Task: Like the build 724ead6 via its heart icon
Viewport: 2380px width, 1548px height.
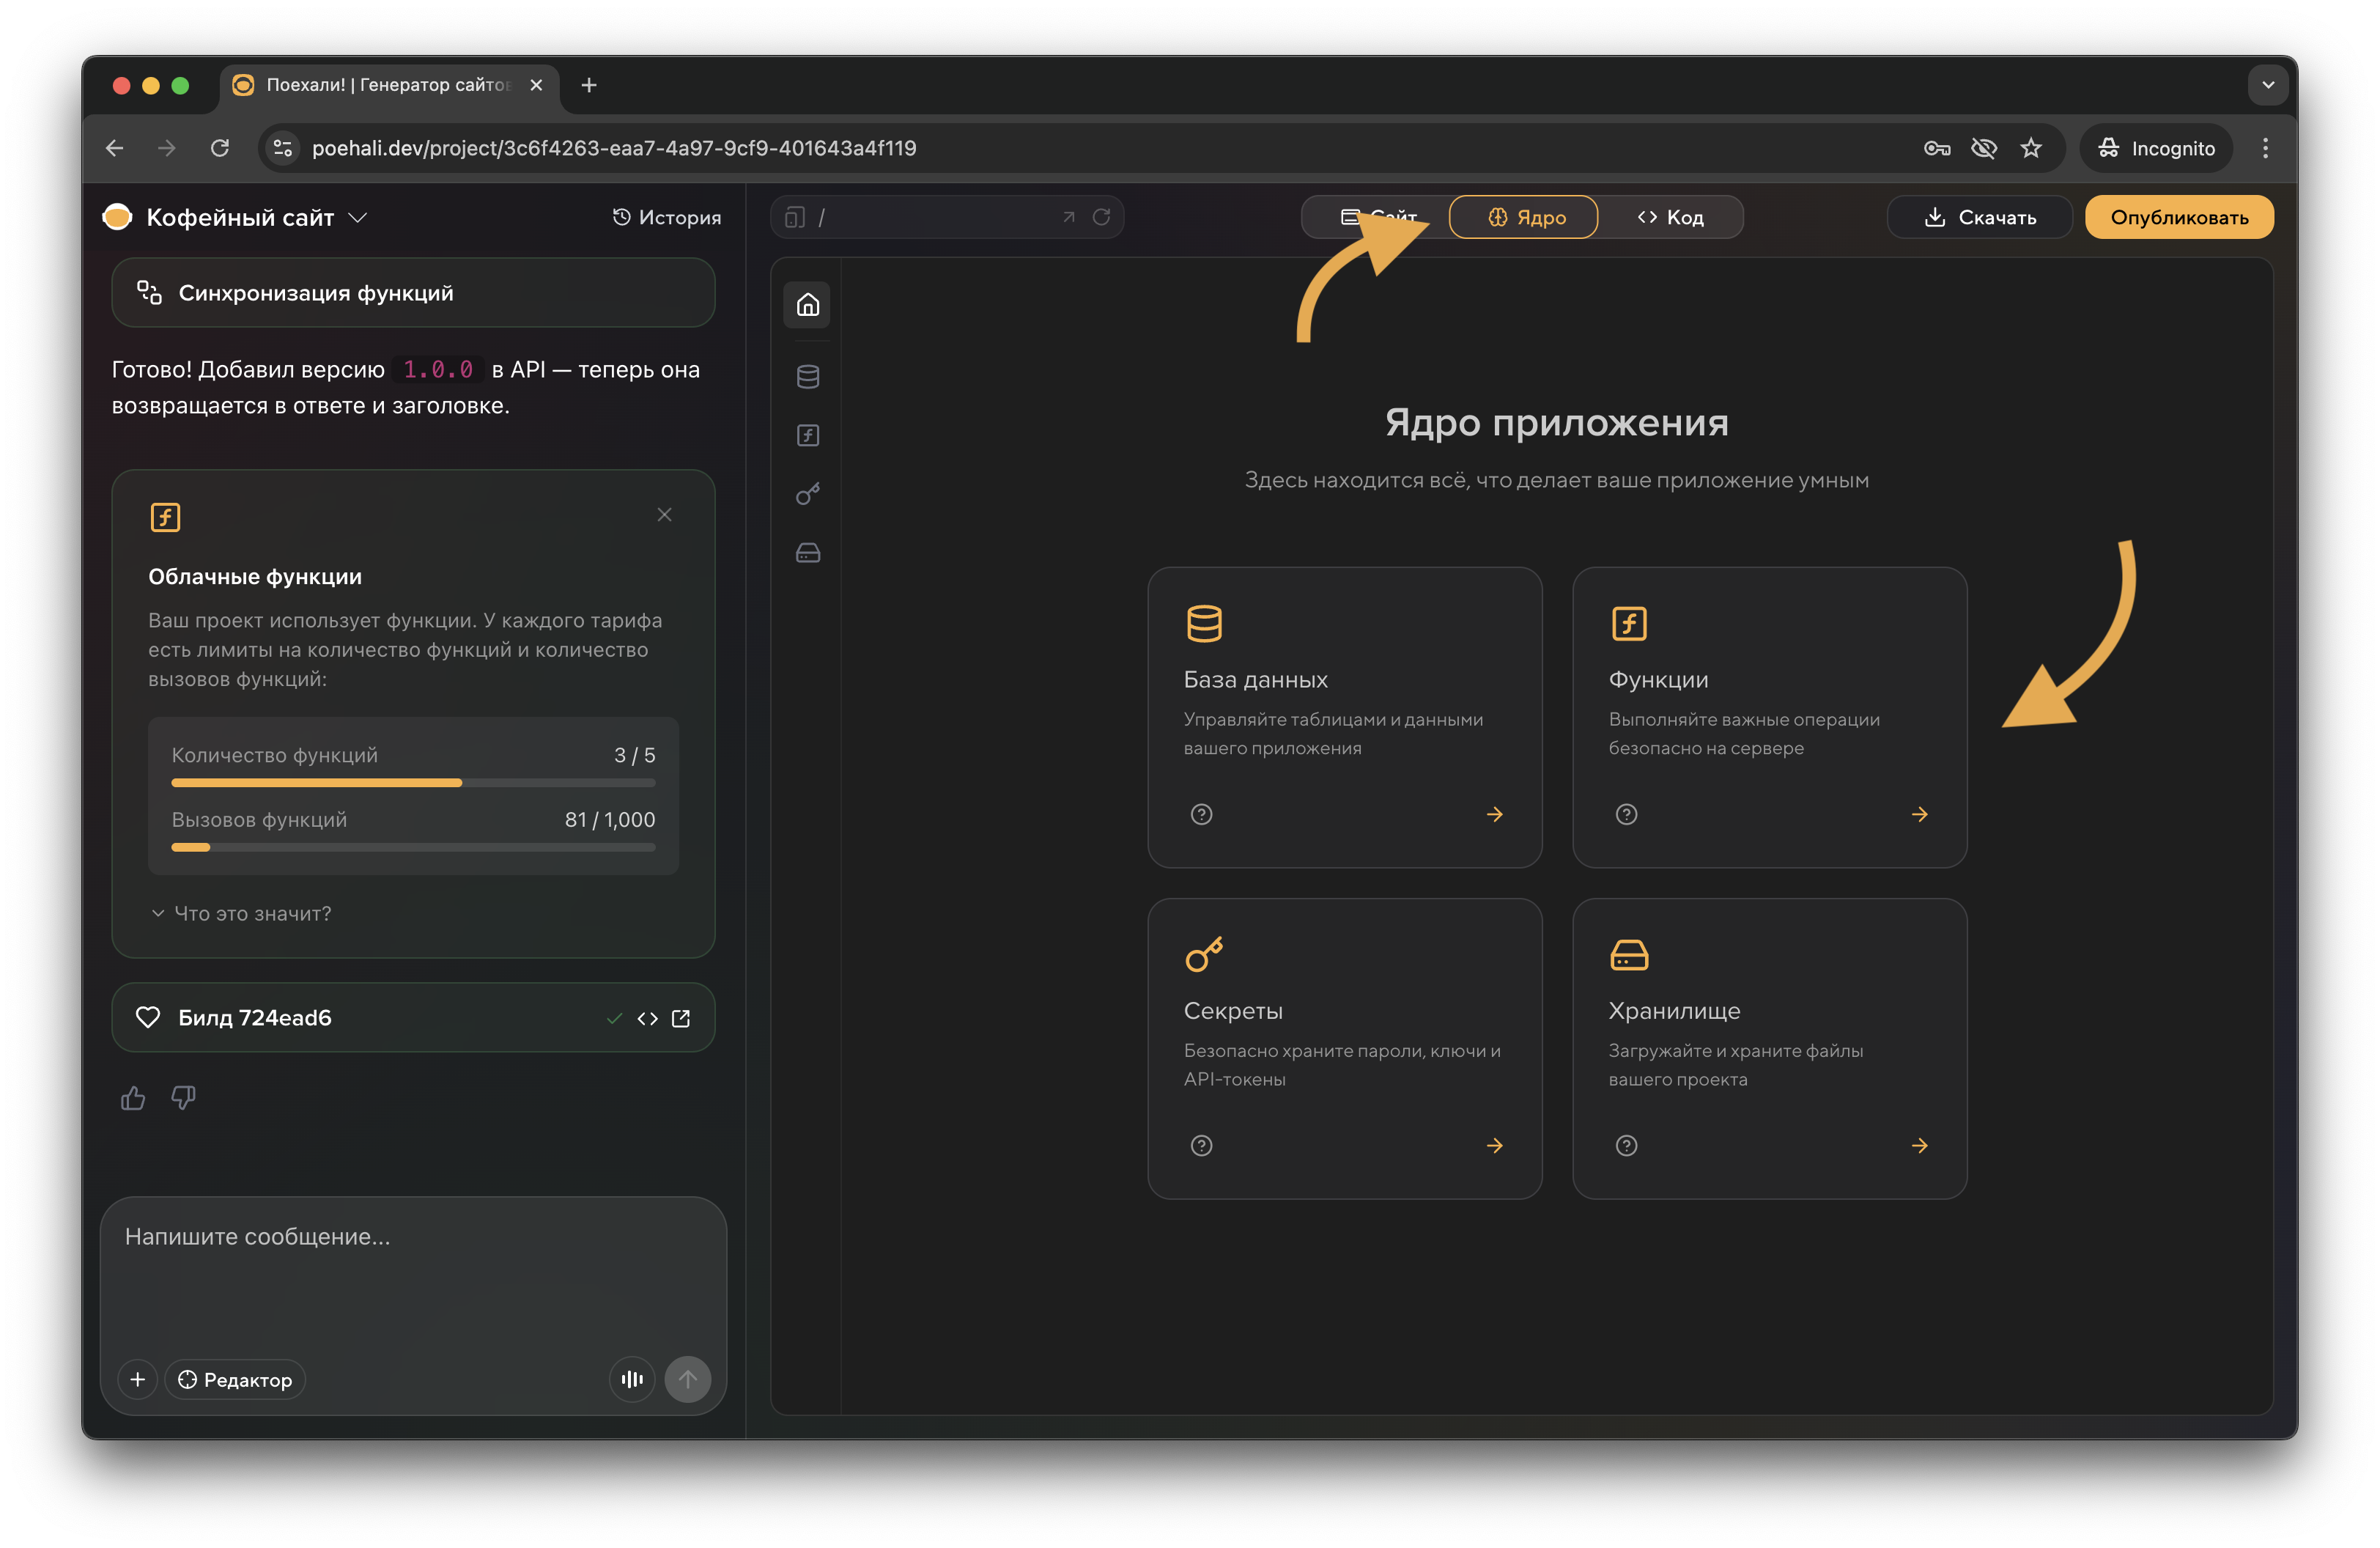Action: (148, 1017)
